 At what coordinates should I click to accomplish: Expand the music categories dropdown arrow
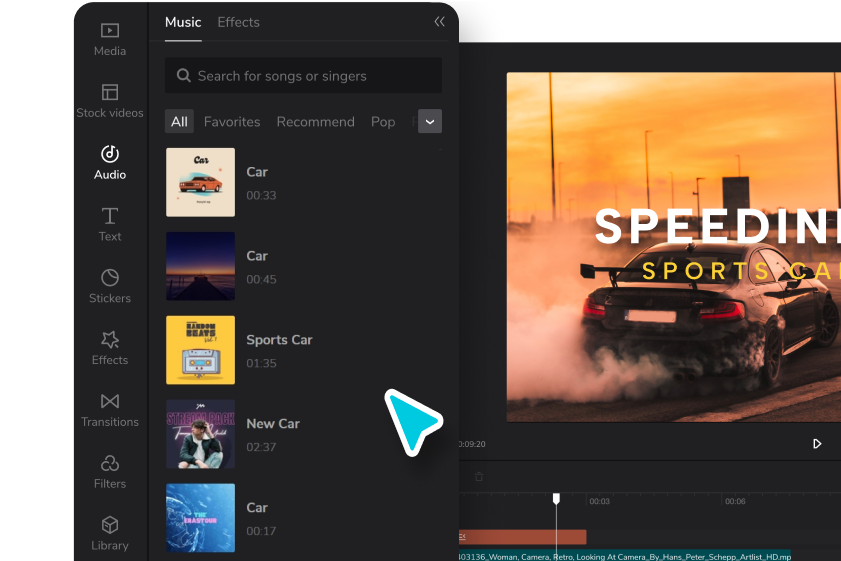430,121
